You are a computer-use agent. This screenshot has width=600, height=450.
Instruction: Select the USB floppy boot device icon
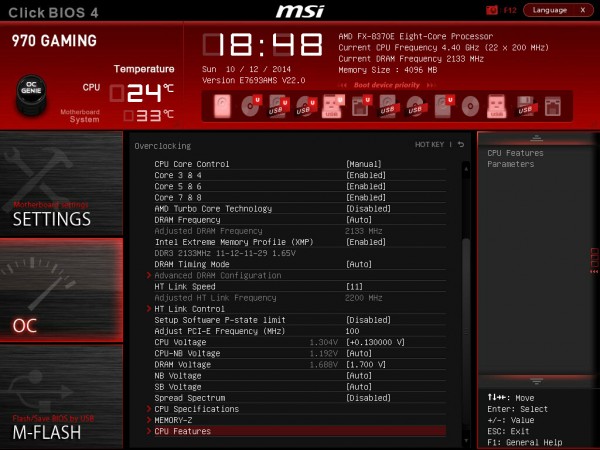[525, 106]
